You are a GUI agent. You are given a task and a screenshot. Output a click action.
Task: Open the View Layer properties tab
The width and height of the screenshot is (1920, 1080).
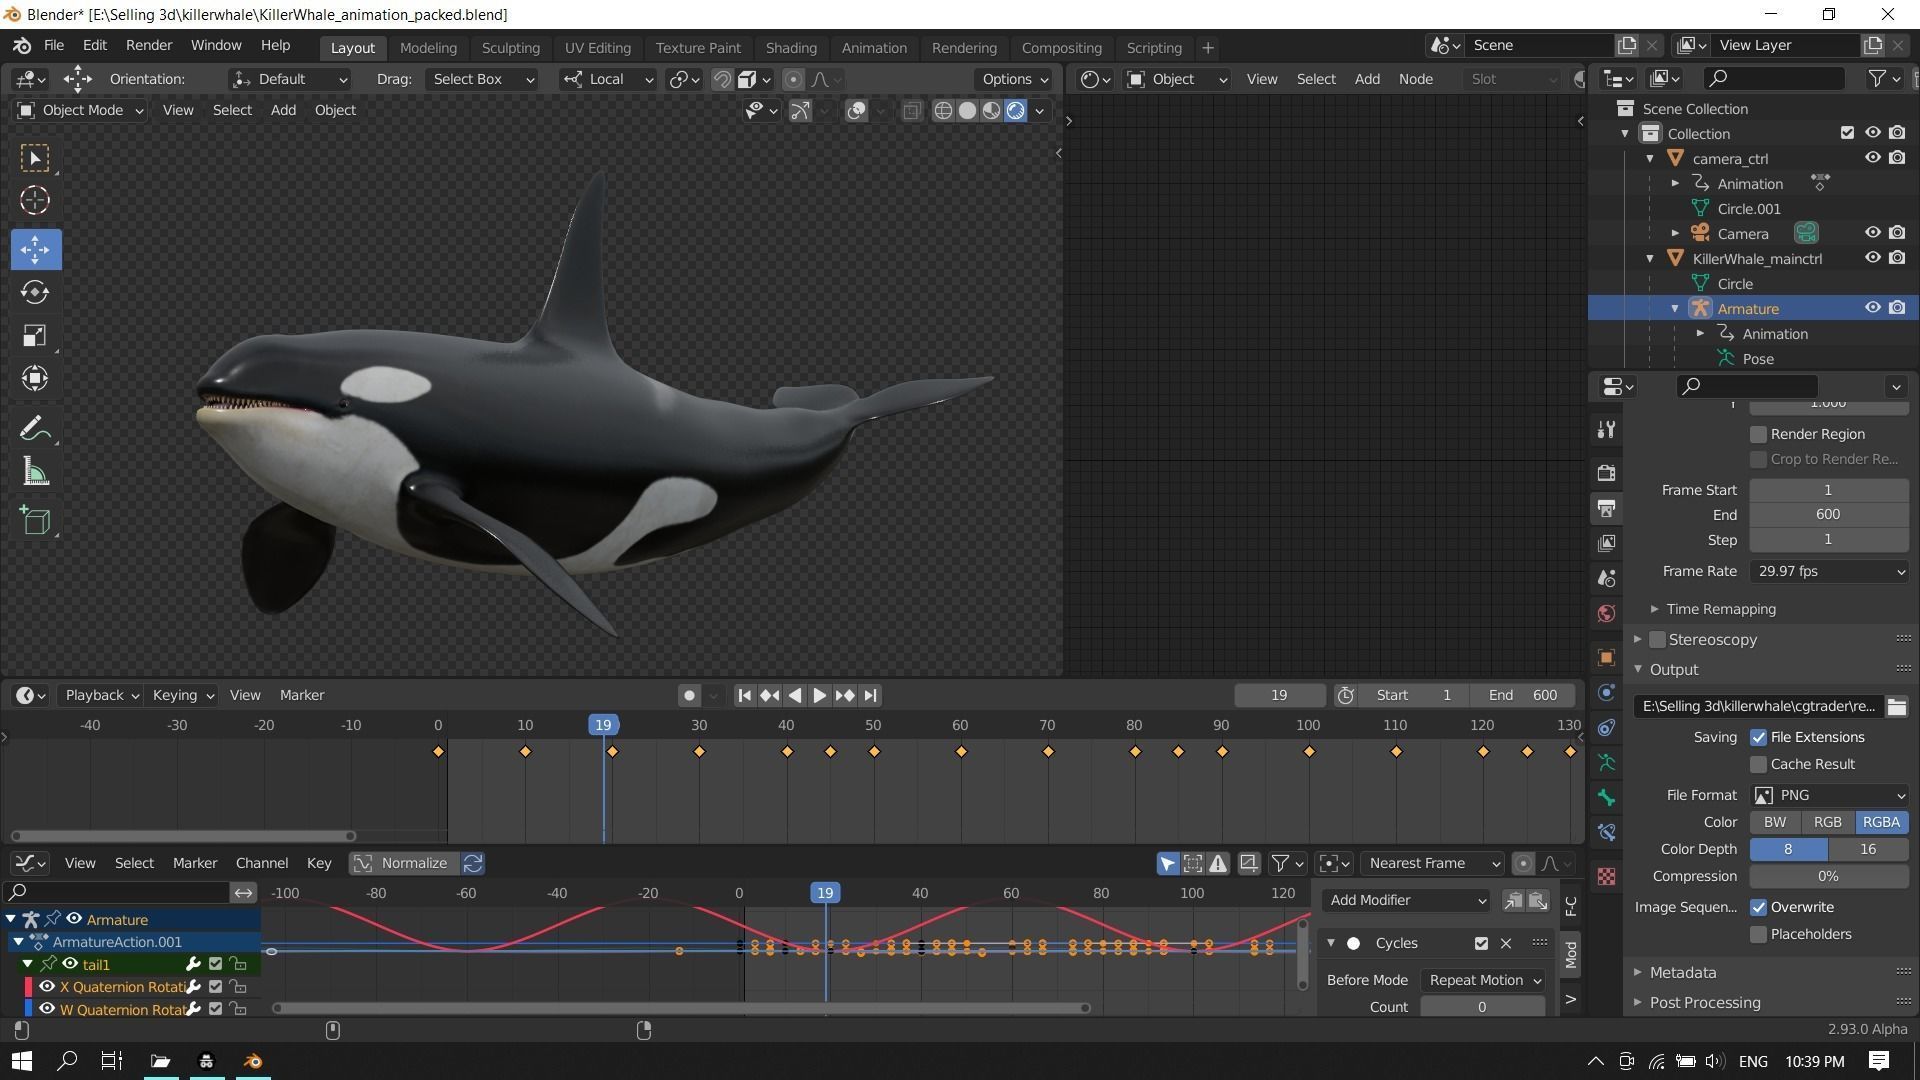click(1606, 543)
